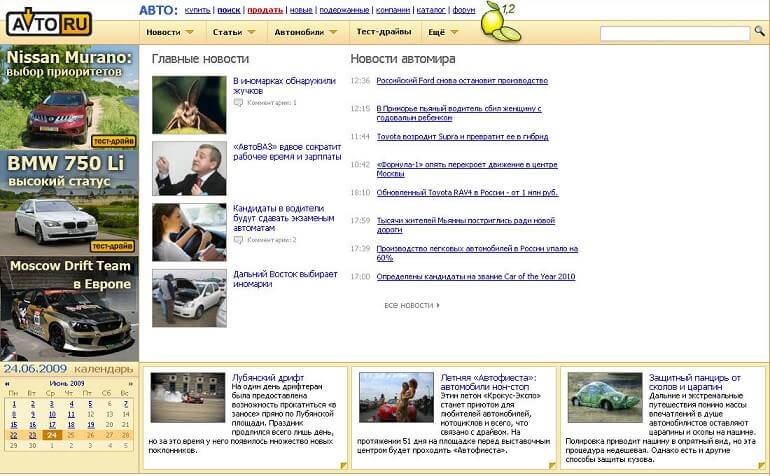This screenshot has width=770, height=476.
Task: Open купить link in top bar
Action: tap(197, 10)
